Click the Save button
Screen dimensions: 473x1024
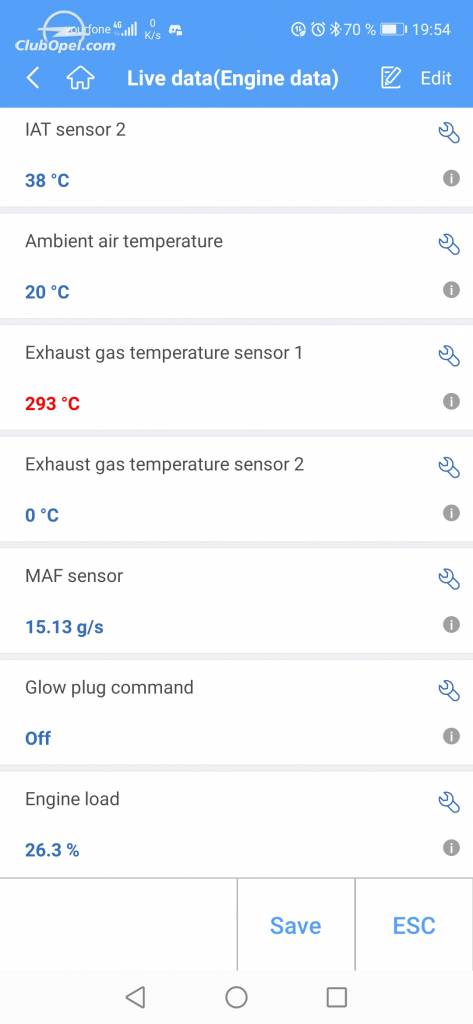(295, 925)
